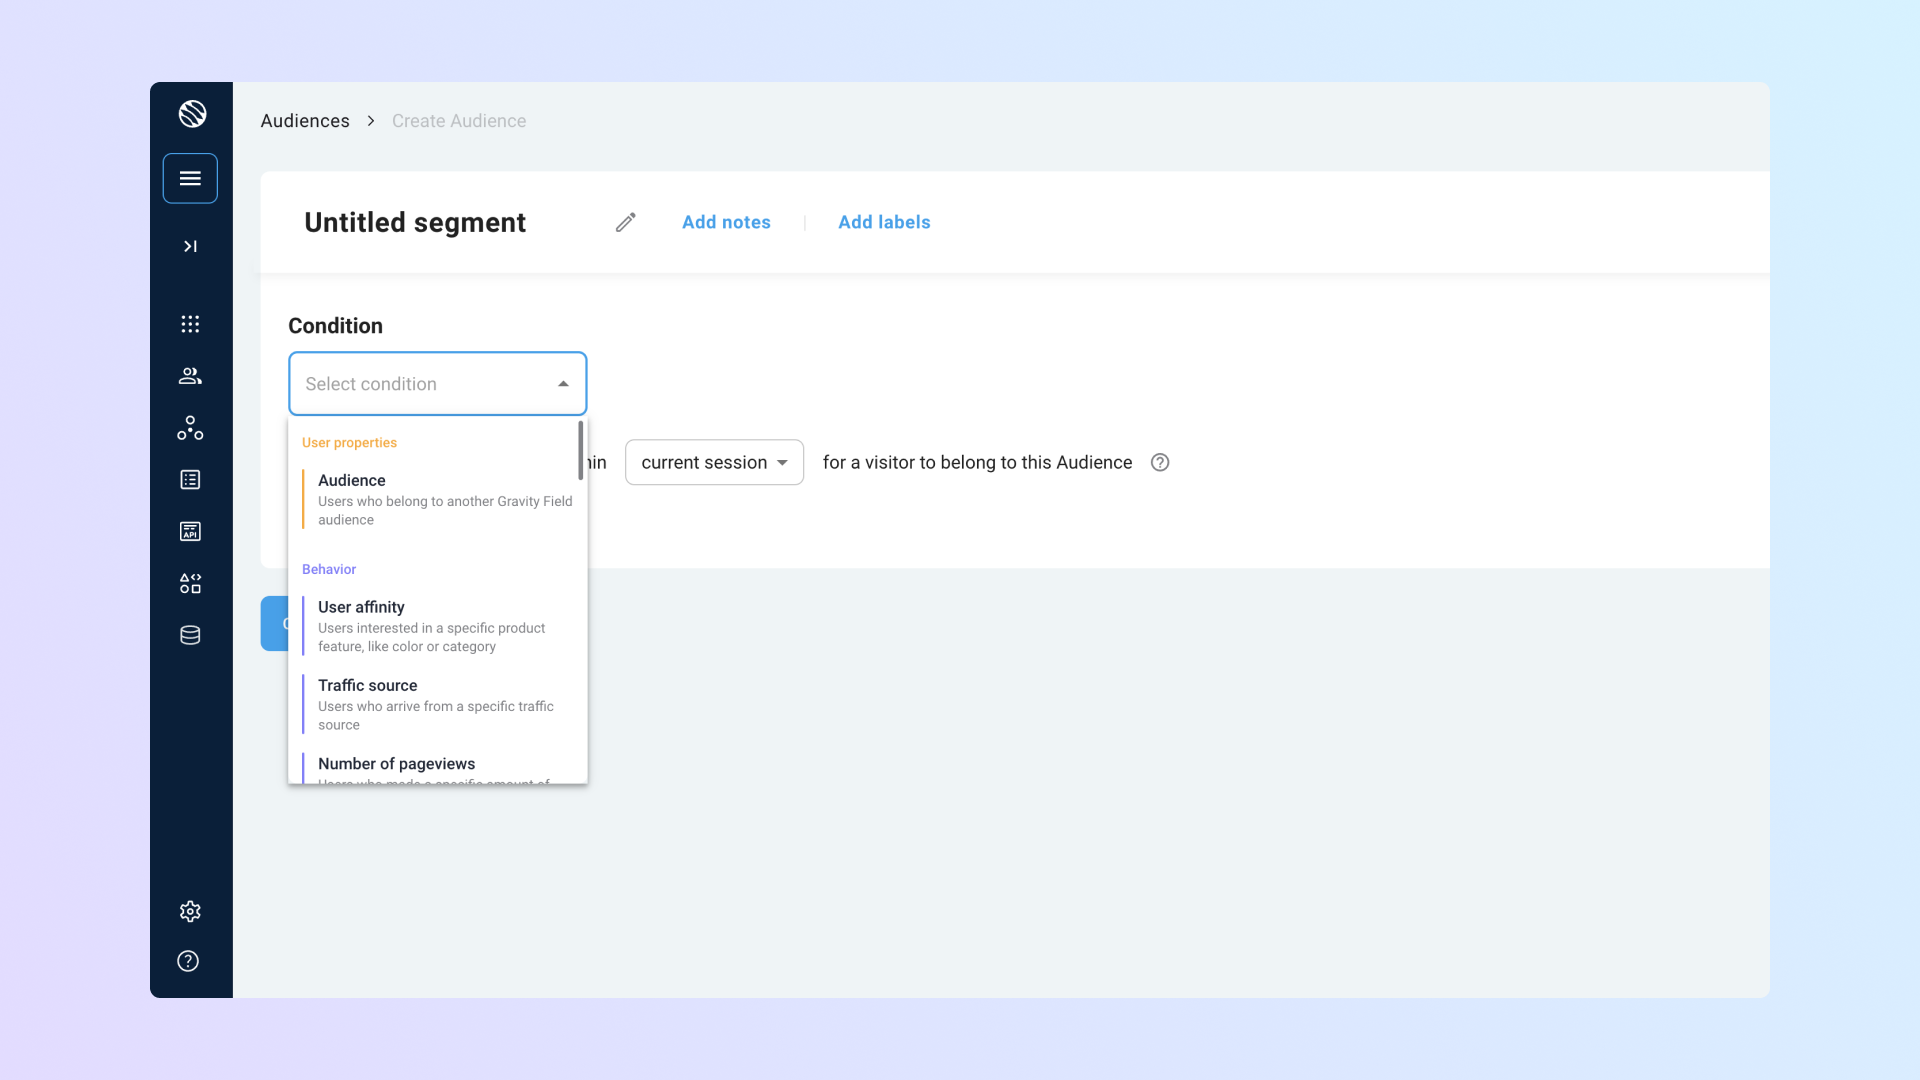The width and height of the screenshot is (1920, 1080).
Task: Open the settings gear icon
Action: (190, 911)
